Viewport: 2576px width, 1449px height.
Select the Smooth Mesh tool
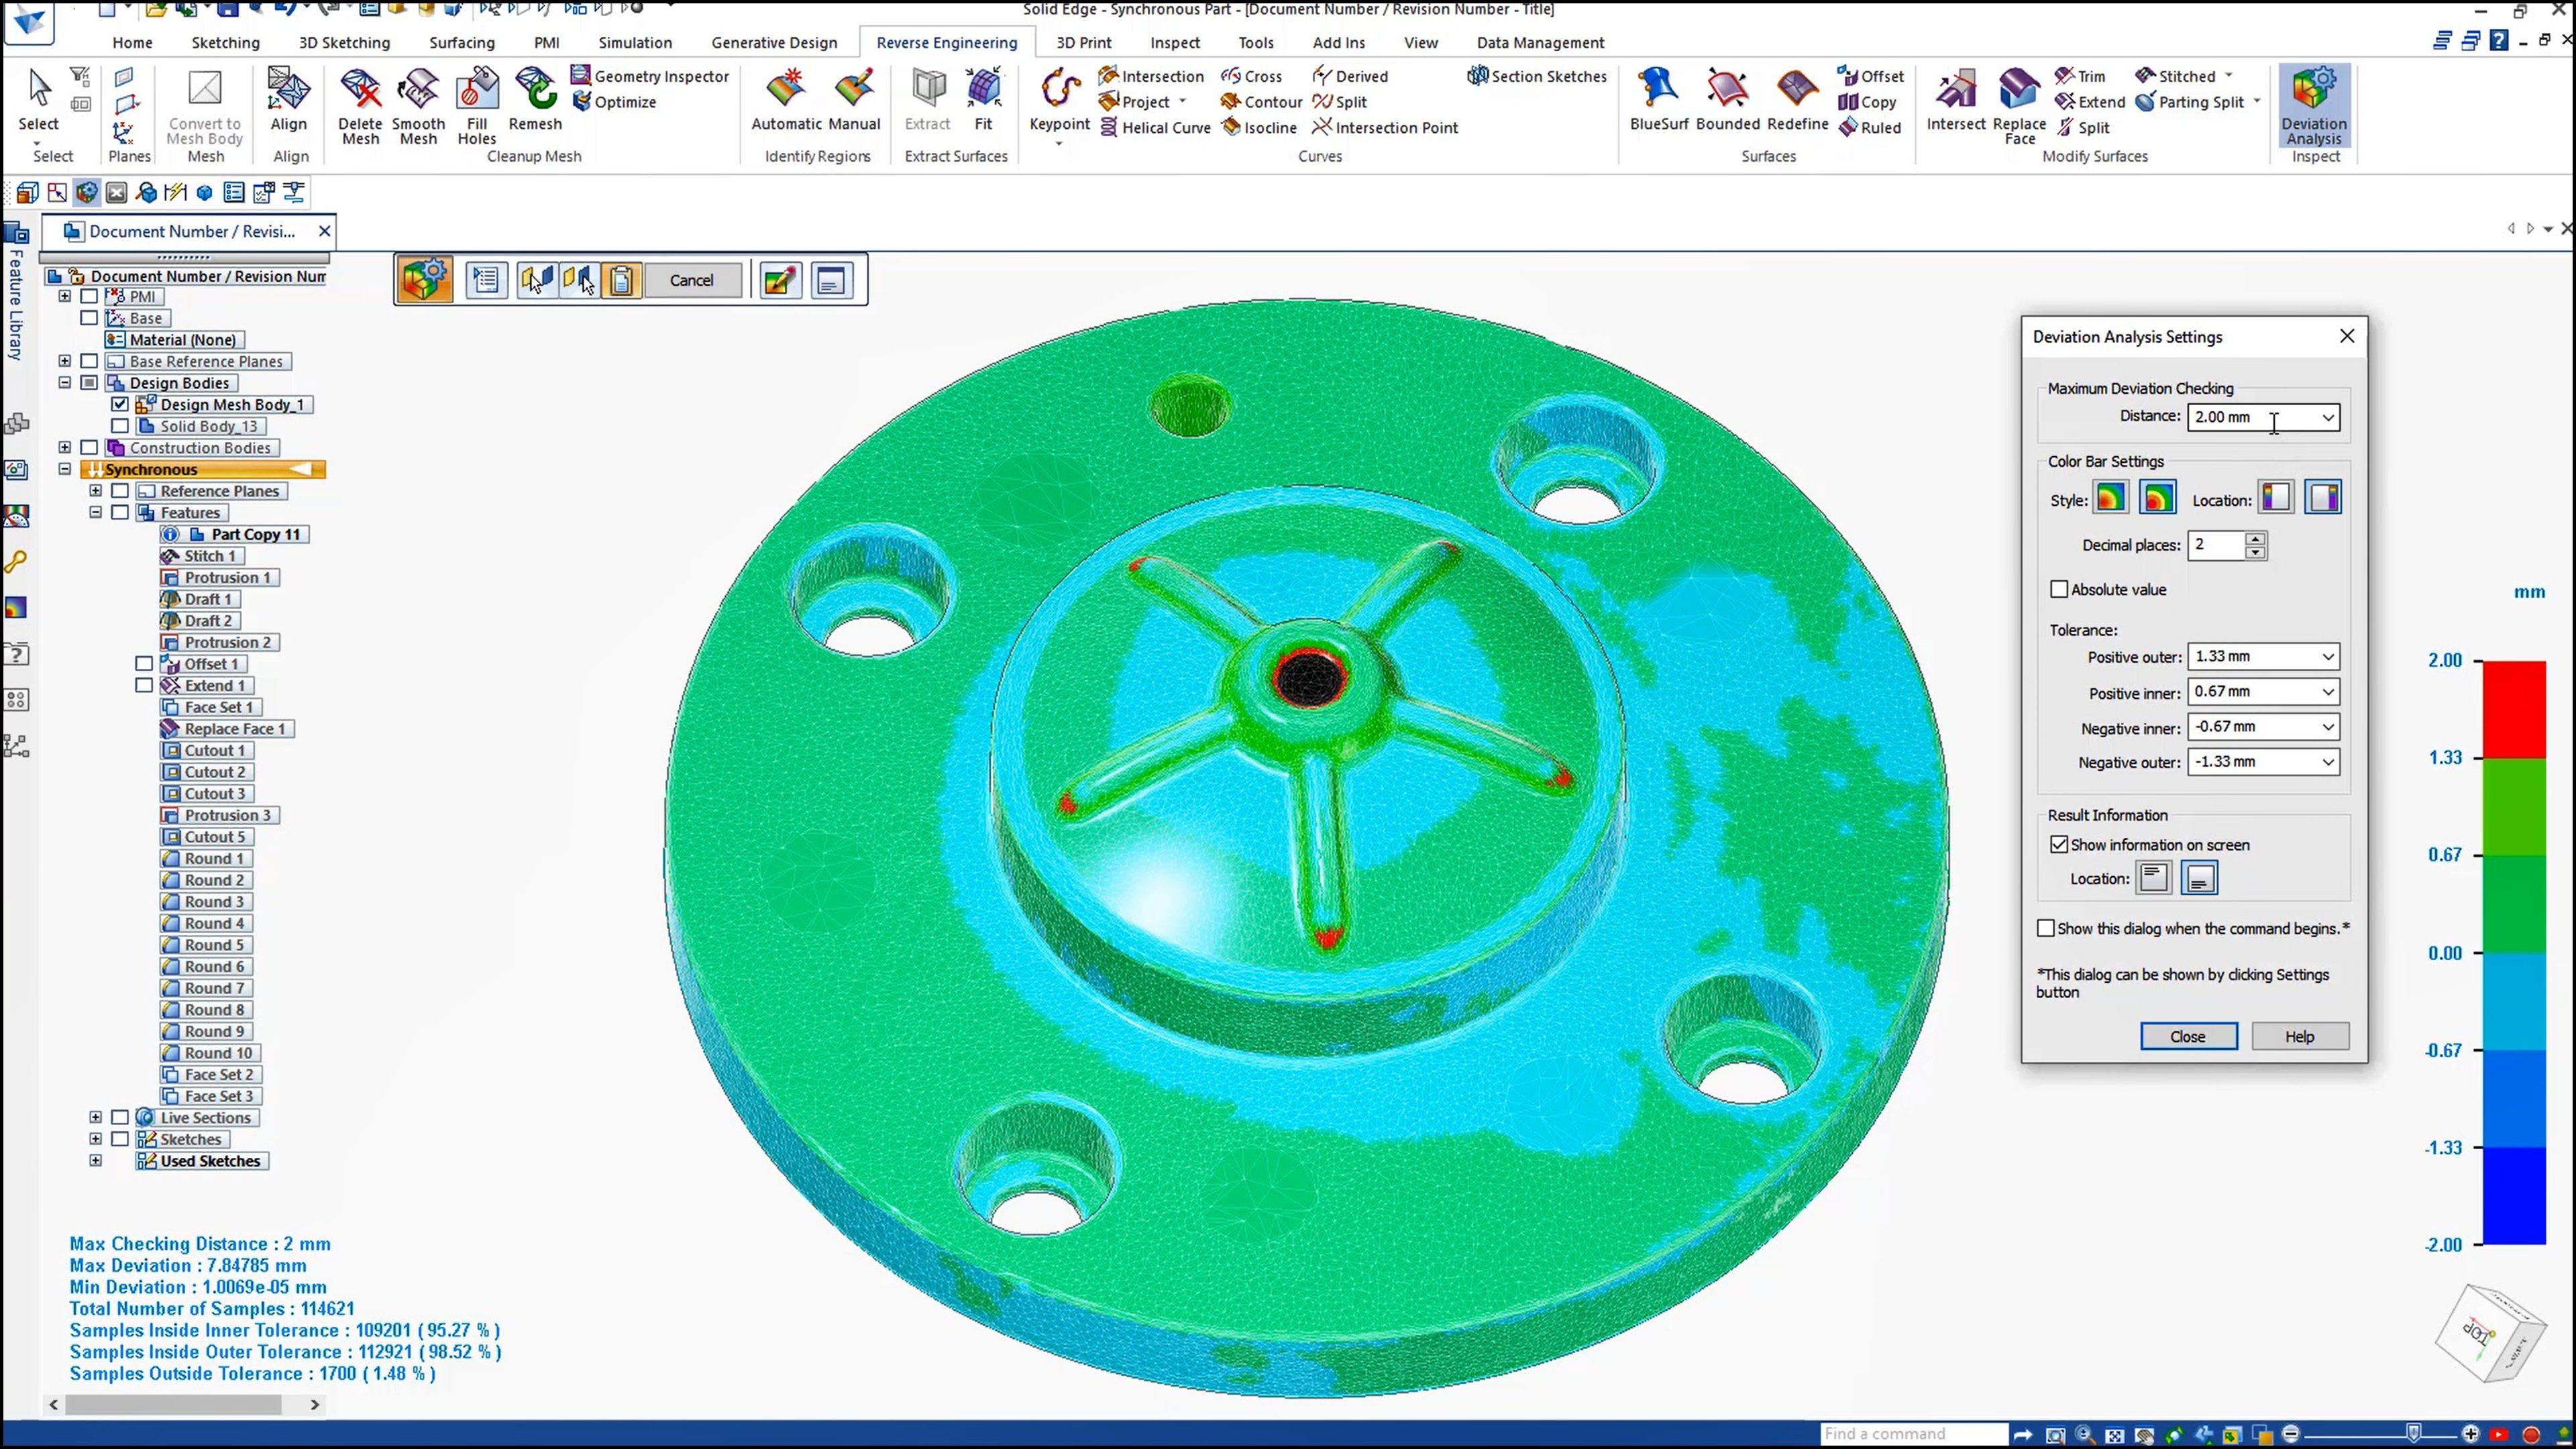(x=418, y=90)
